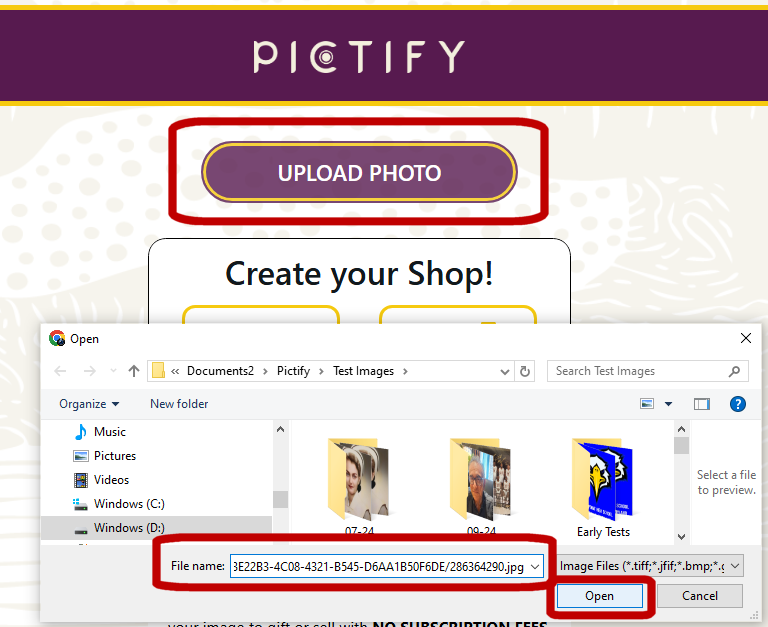Go up one folder level
768x627 pixels.
pos(134,371)
